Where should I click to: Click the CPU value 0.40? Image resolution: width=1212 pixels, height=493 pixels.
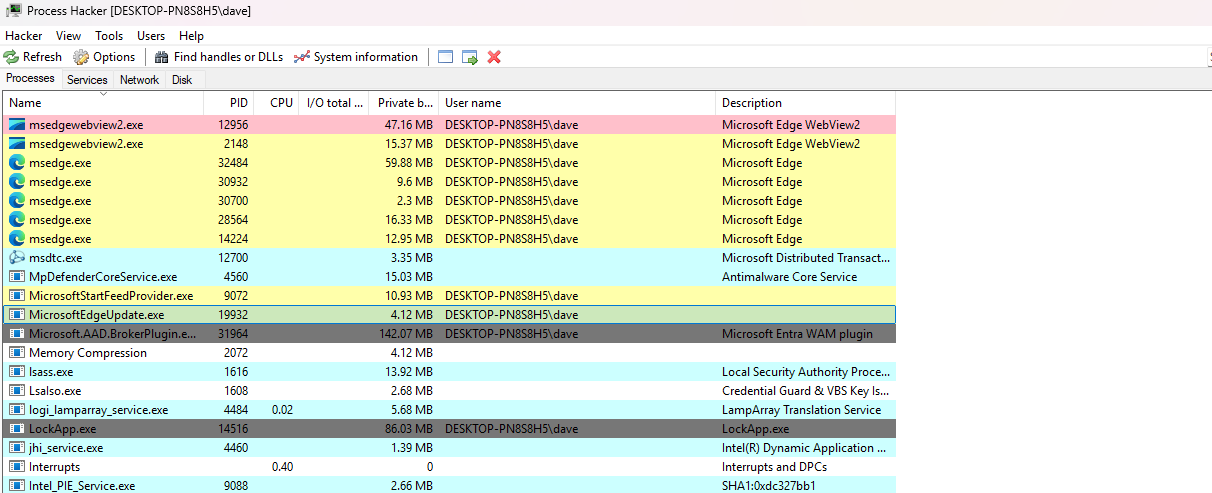283,467
